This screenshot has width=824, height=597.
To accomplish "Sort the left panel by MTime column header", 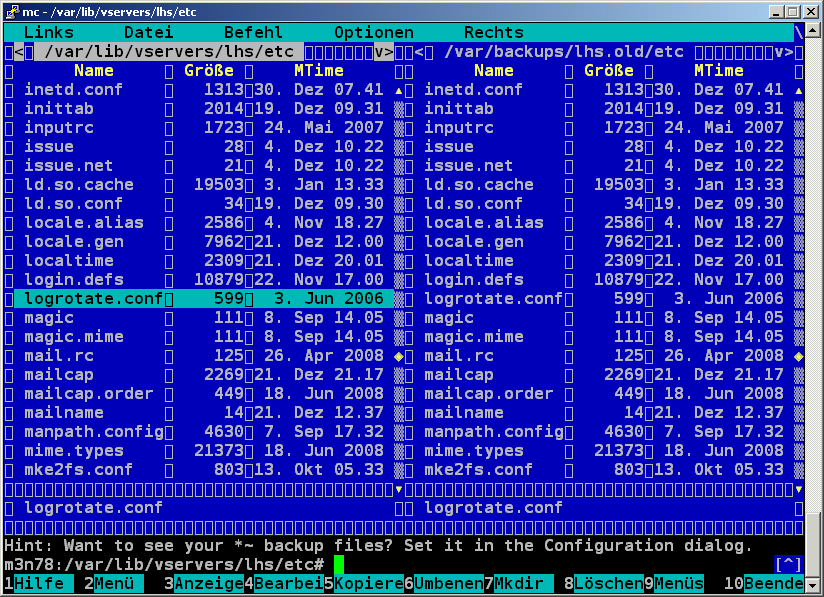I will (x=318, y=71).
